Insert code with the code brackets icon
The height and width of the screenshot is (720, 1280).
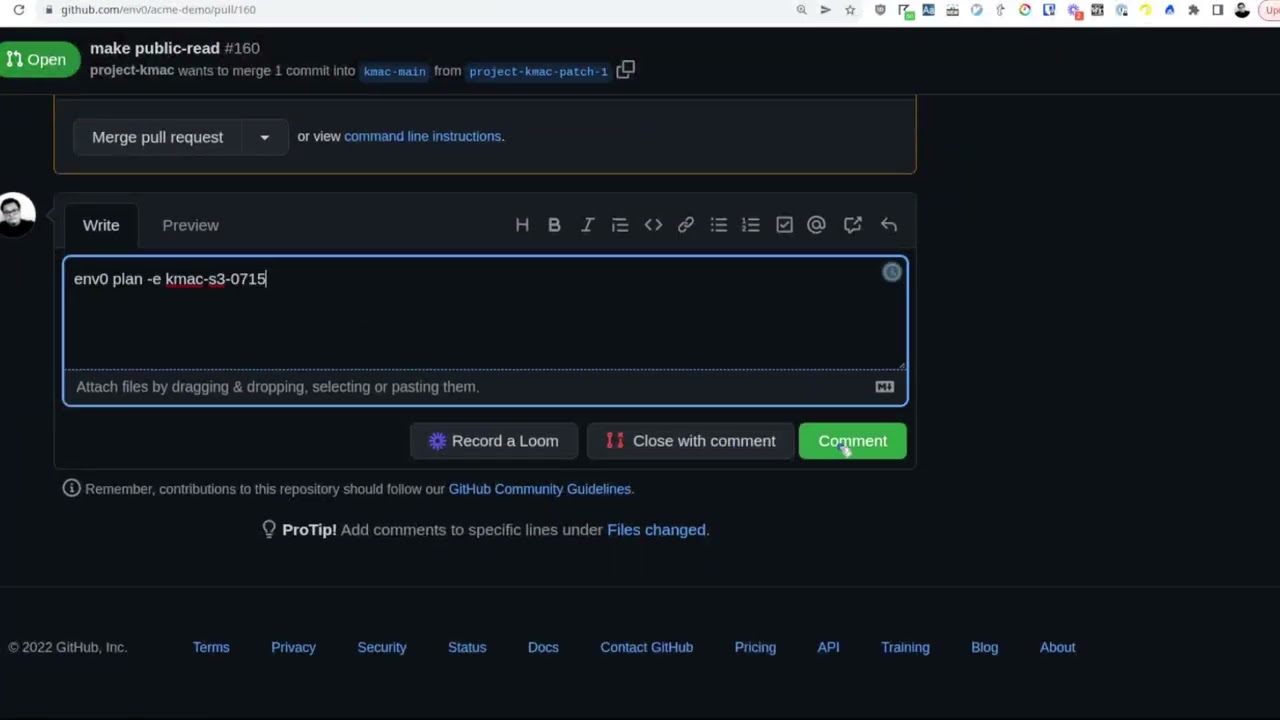653,225
